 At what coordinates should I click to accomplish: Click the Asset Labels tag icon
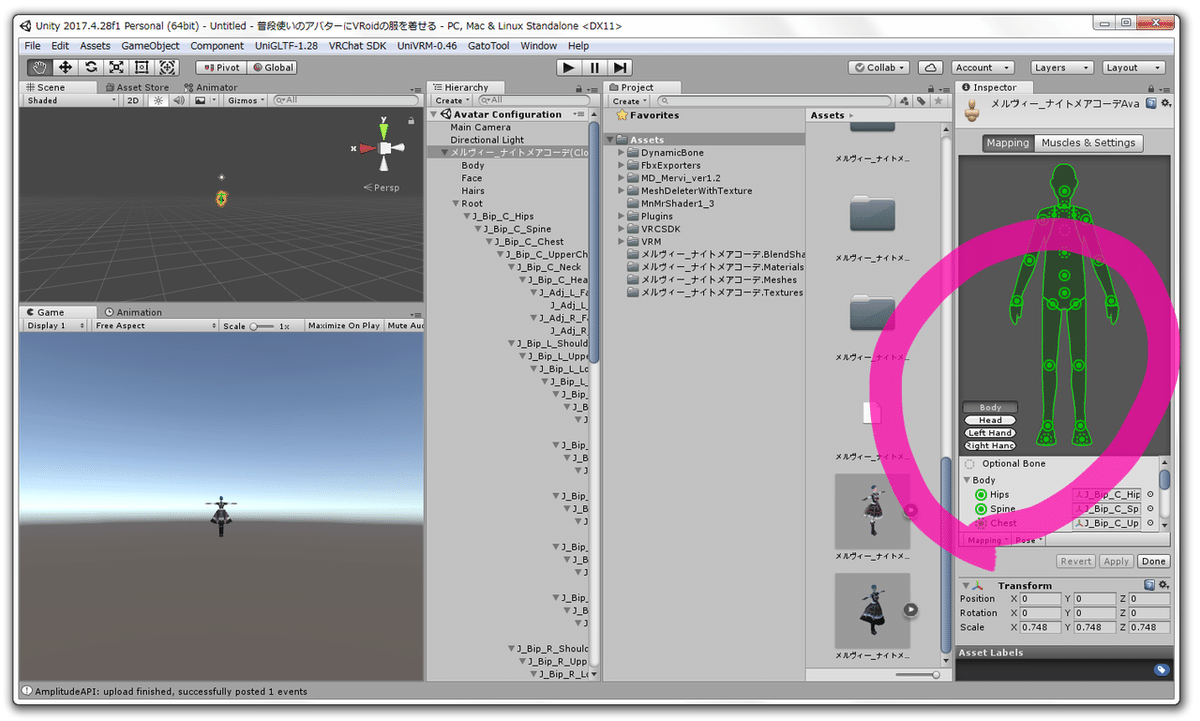coord(1161,669)
